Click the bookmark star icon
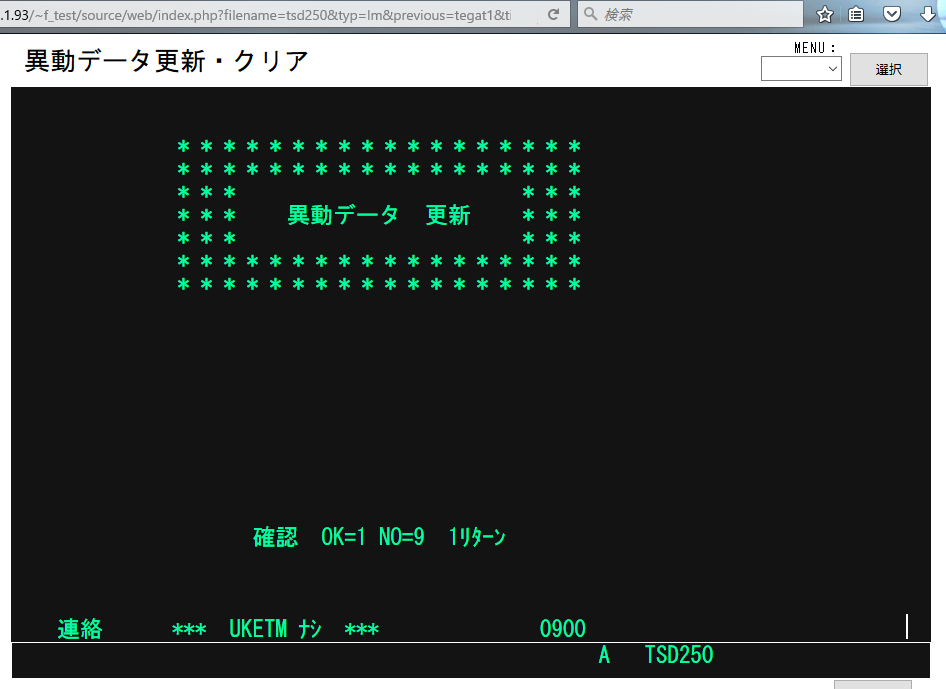The width and height of the screenshot is (946, 689). click(x=825, y=14)
